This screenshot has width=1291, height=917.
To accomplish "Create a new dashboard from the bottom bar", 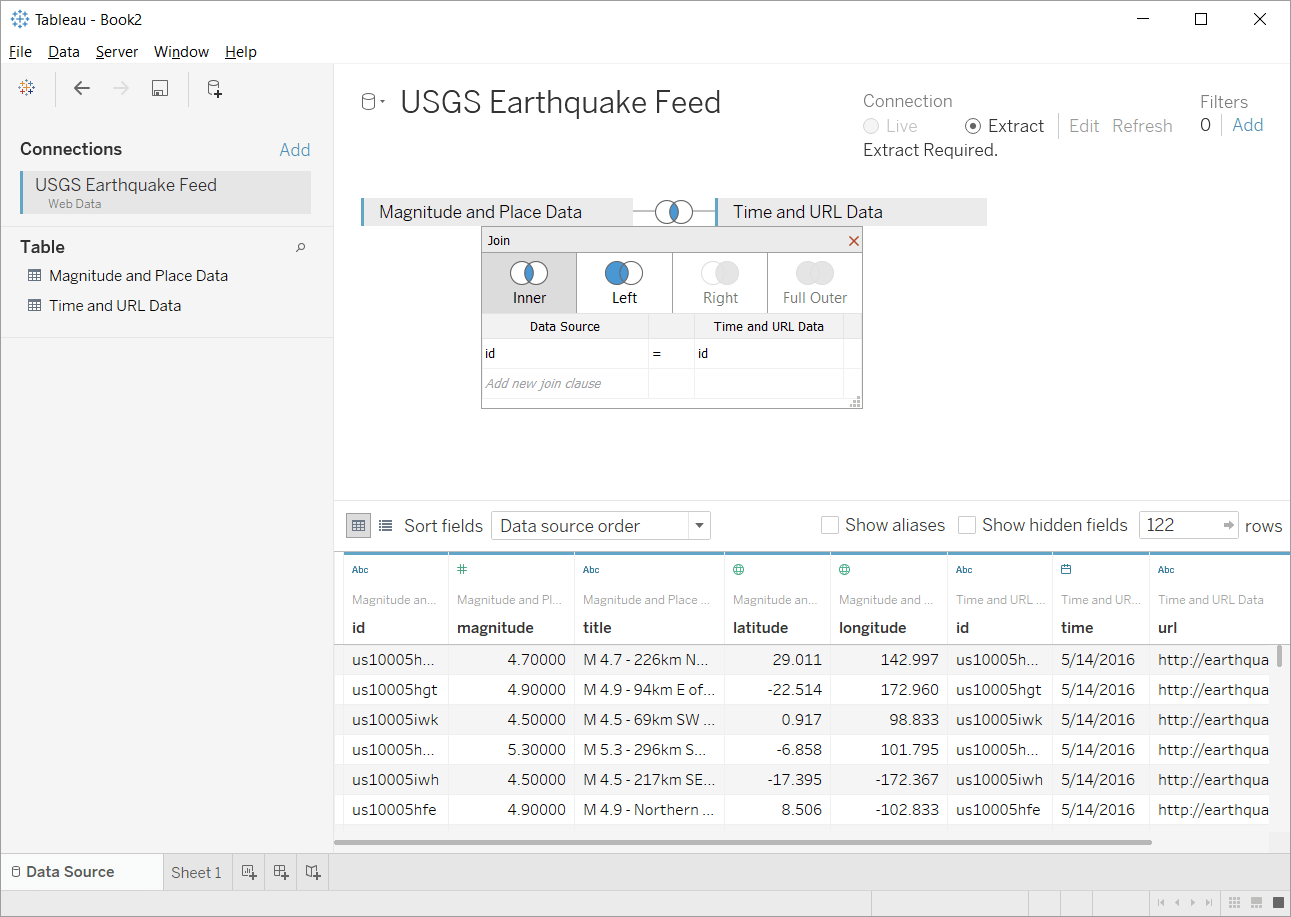I will point(280,871).
